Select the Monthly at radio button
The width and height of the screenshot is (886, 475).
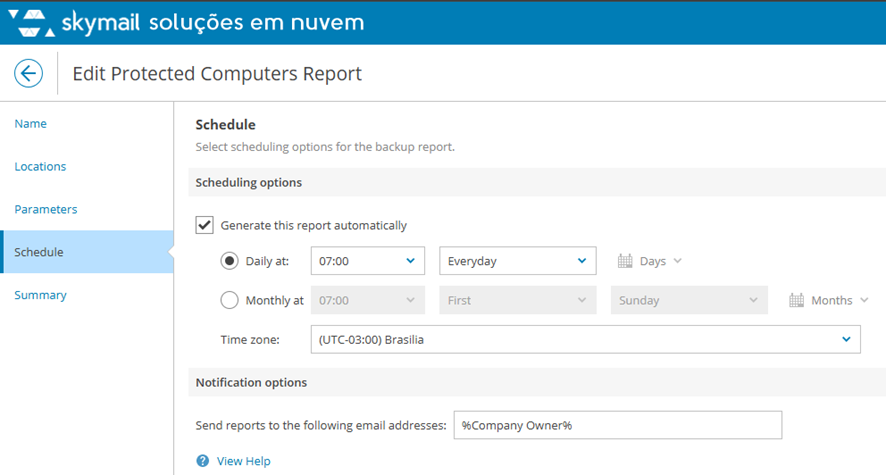coord(229,300)
